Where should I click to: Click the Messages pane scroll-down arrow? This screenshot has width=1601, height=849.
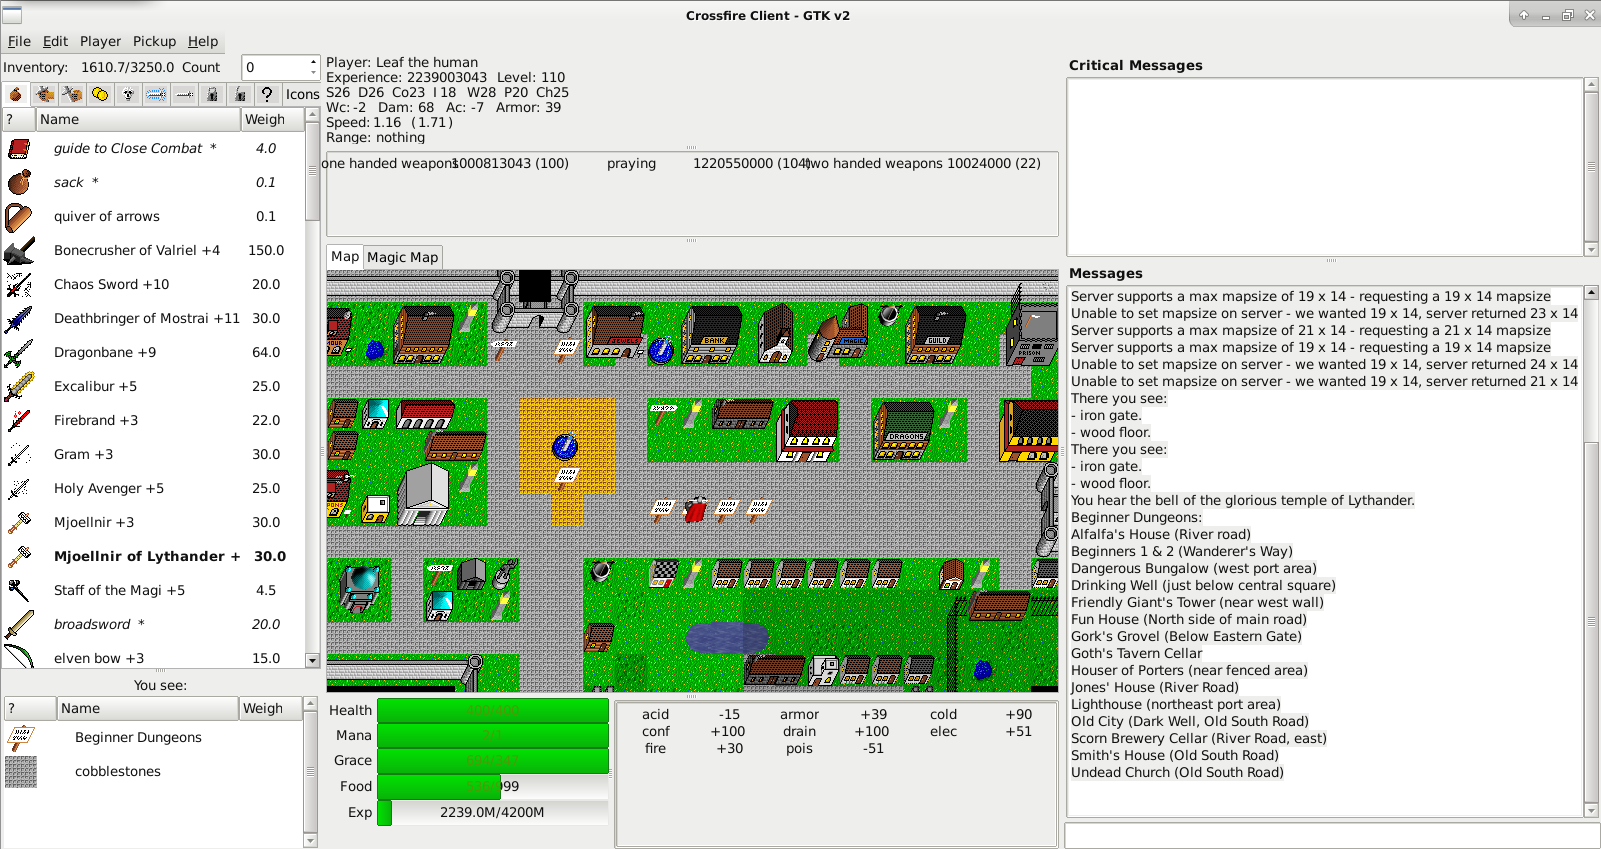click(x=1591, y=810)
